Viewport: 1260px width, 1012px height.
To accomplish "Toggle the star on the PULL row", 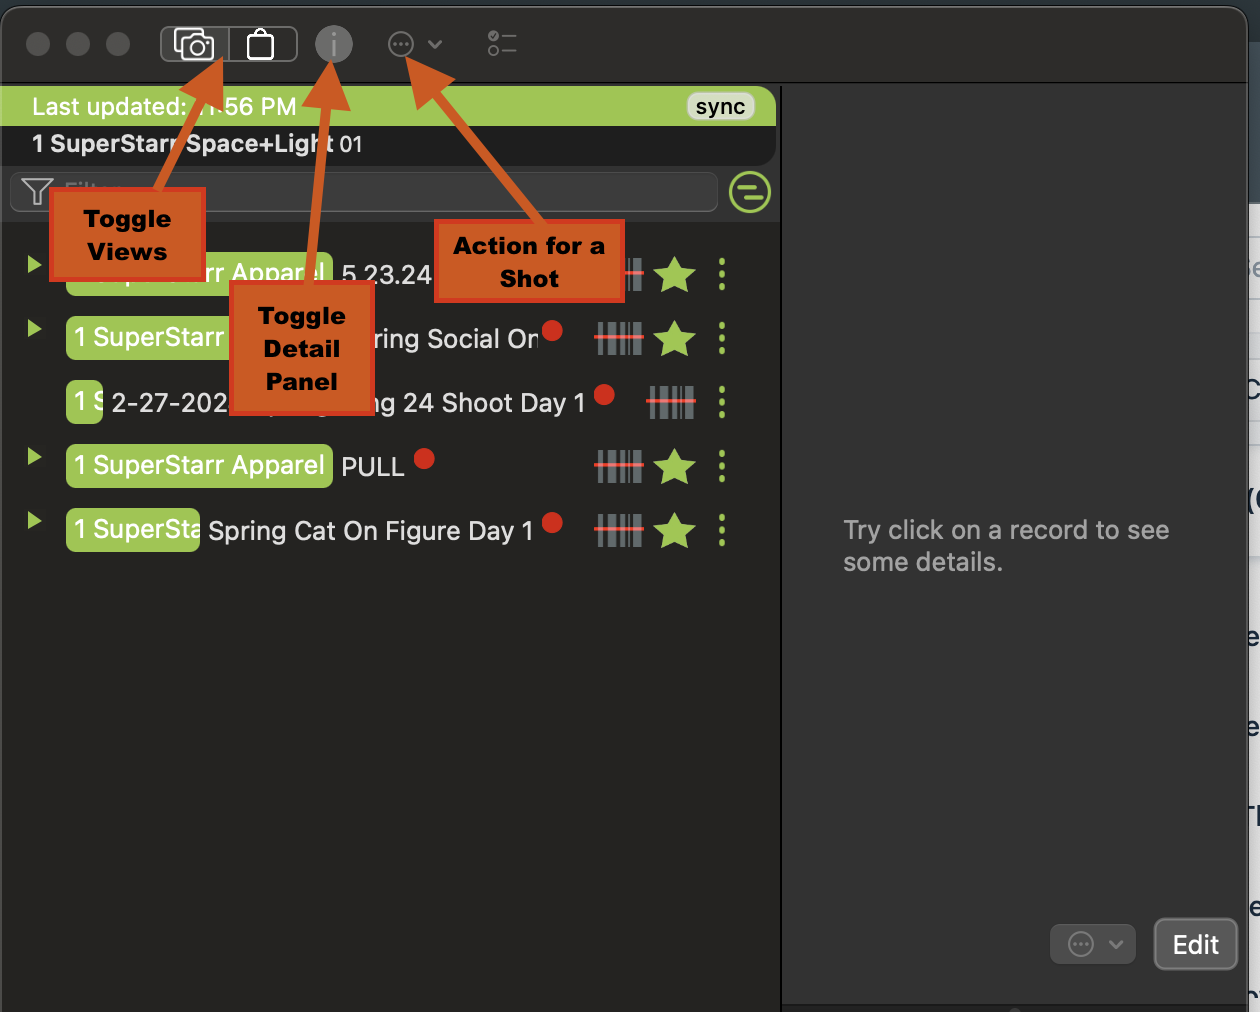I will 675,466.
